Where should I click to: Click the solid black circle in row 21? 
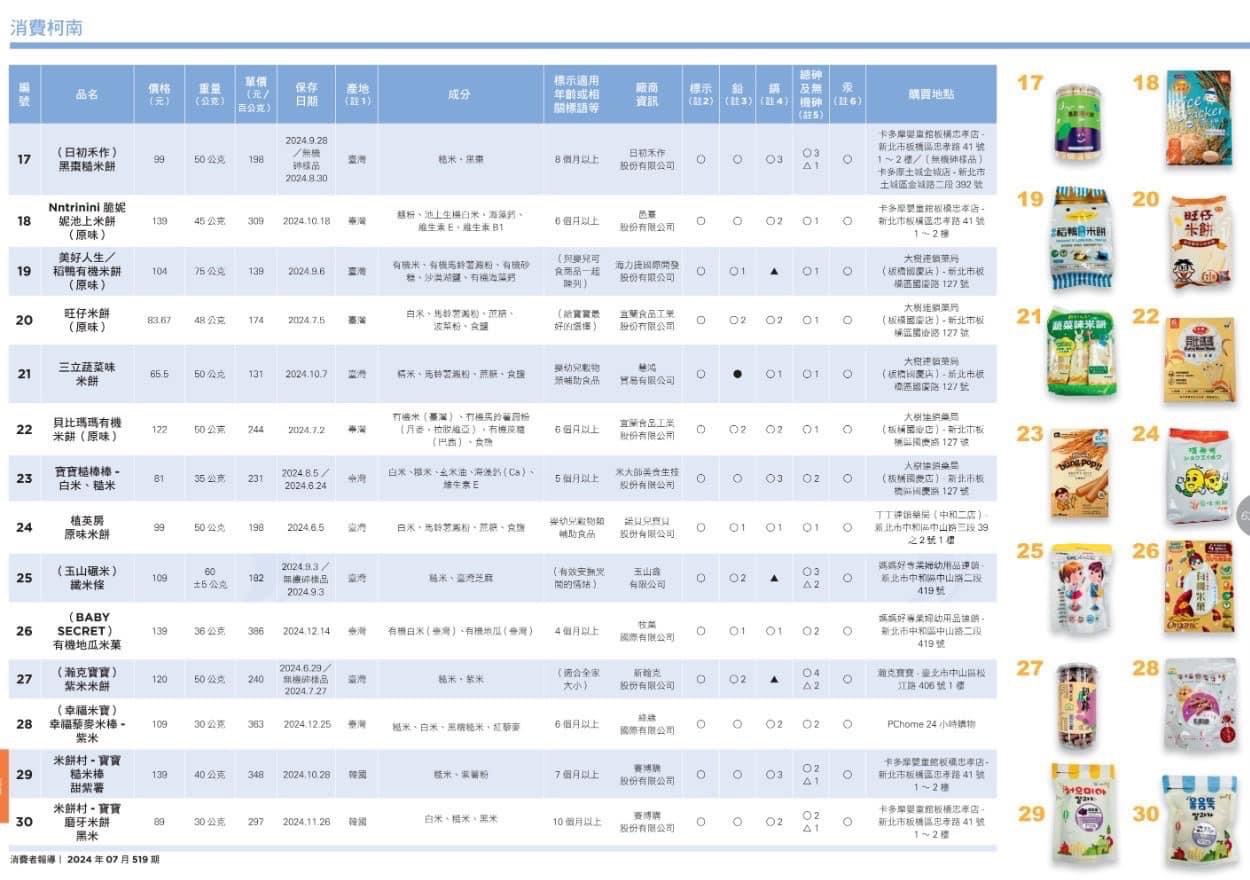pyautogui.click(x=737, y=374)
